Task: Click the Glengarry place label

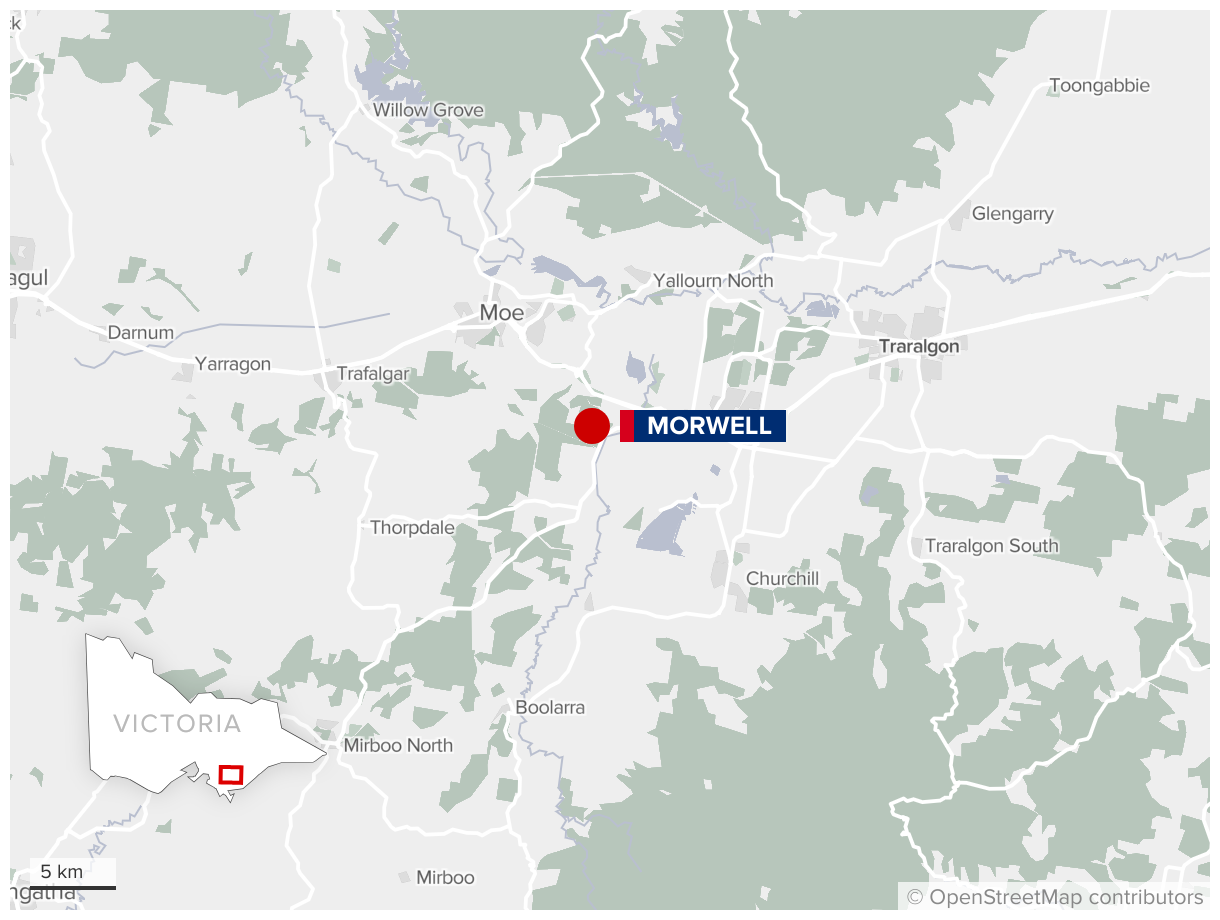Action: pyautogui.click(x=1013, y=214)
